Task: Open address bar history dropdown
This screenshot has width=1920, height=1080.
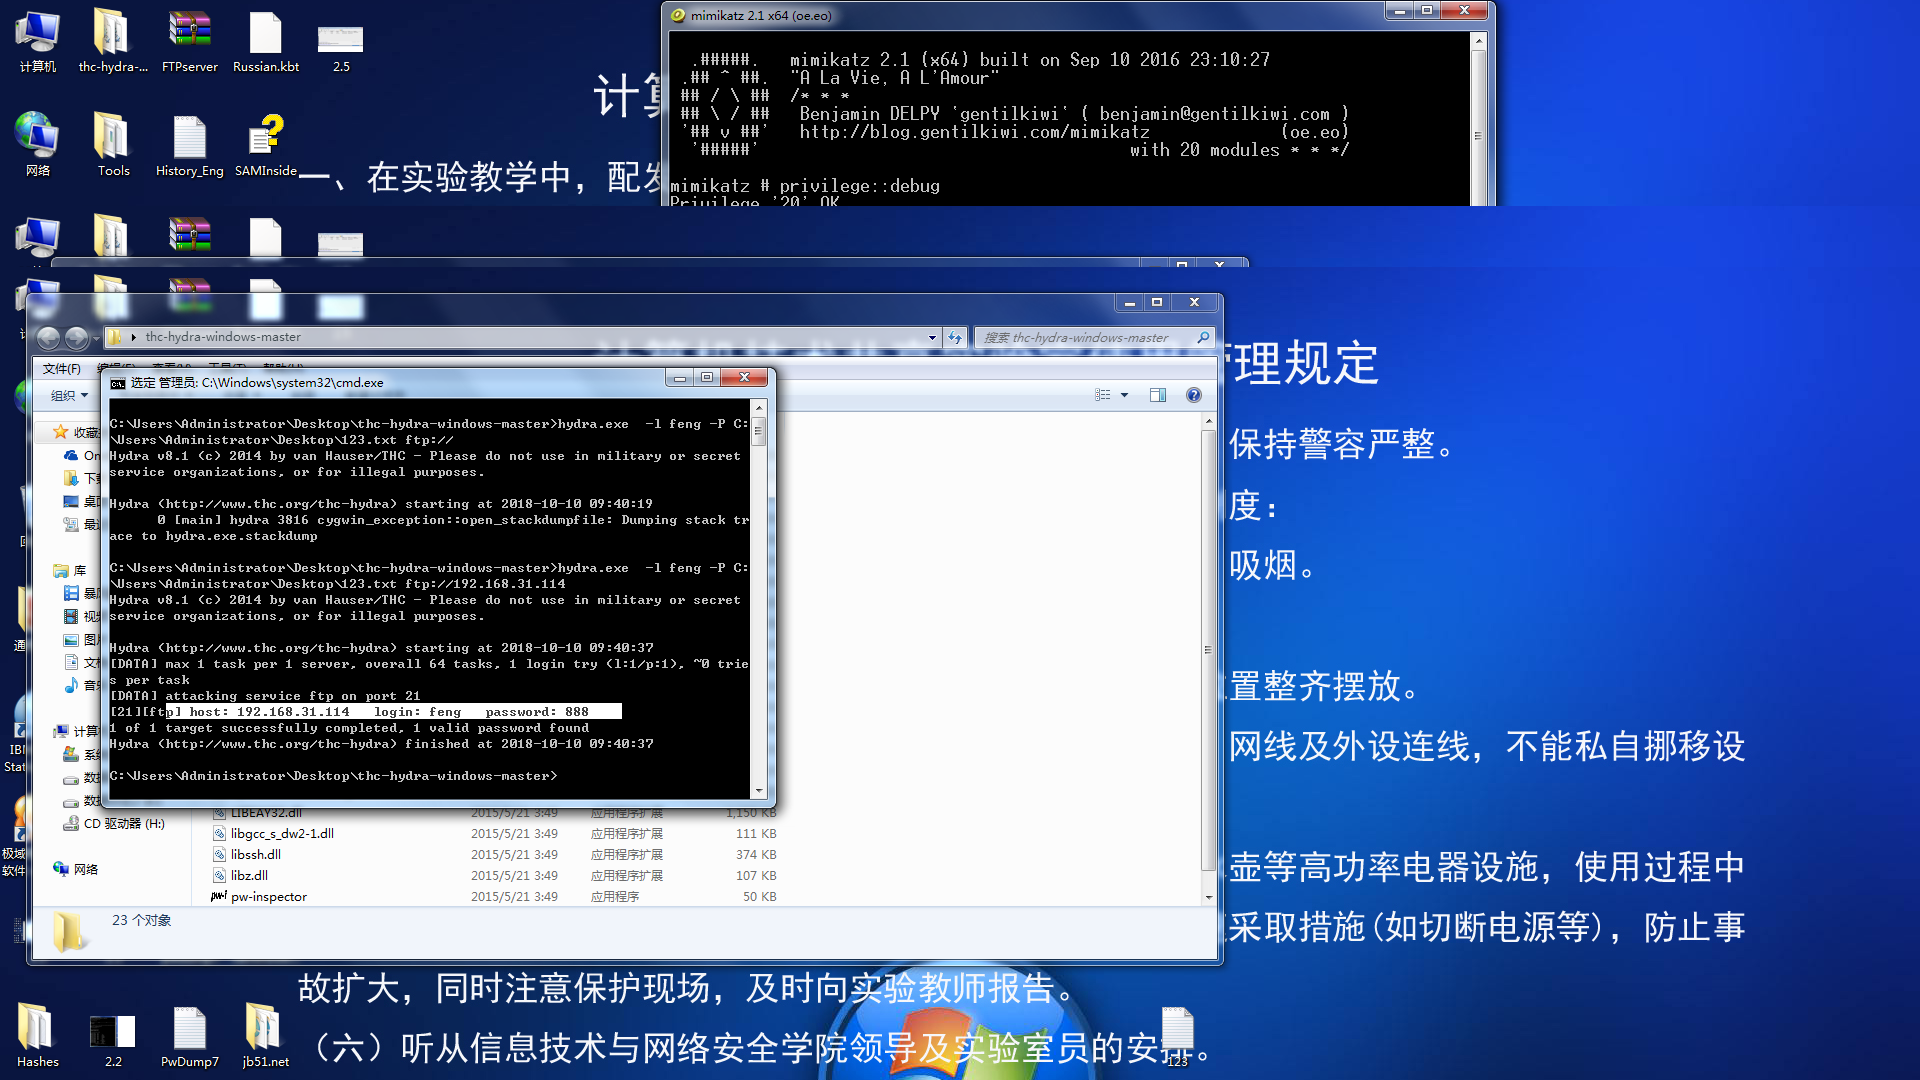Action: coord(932,338)
